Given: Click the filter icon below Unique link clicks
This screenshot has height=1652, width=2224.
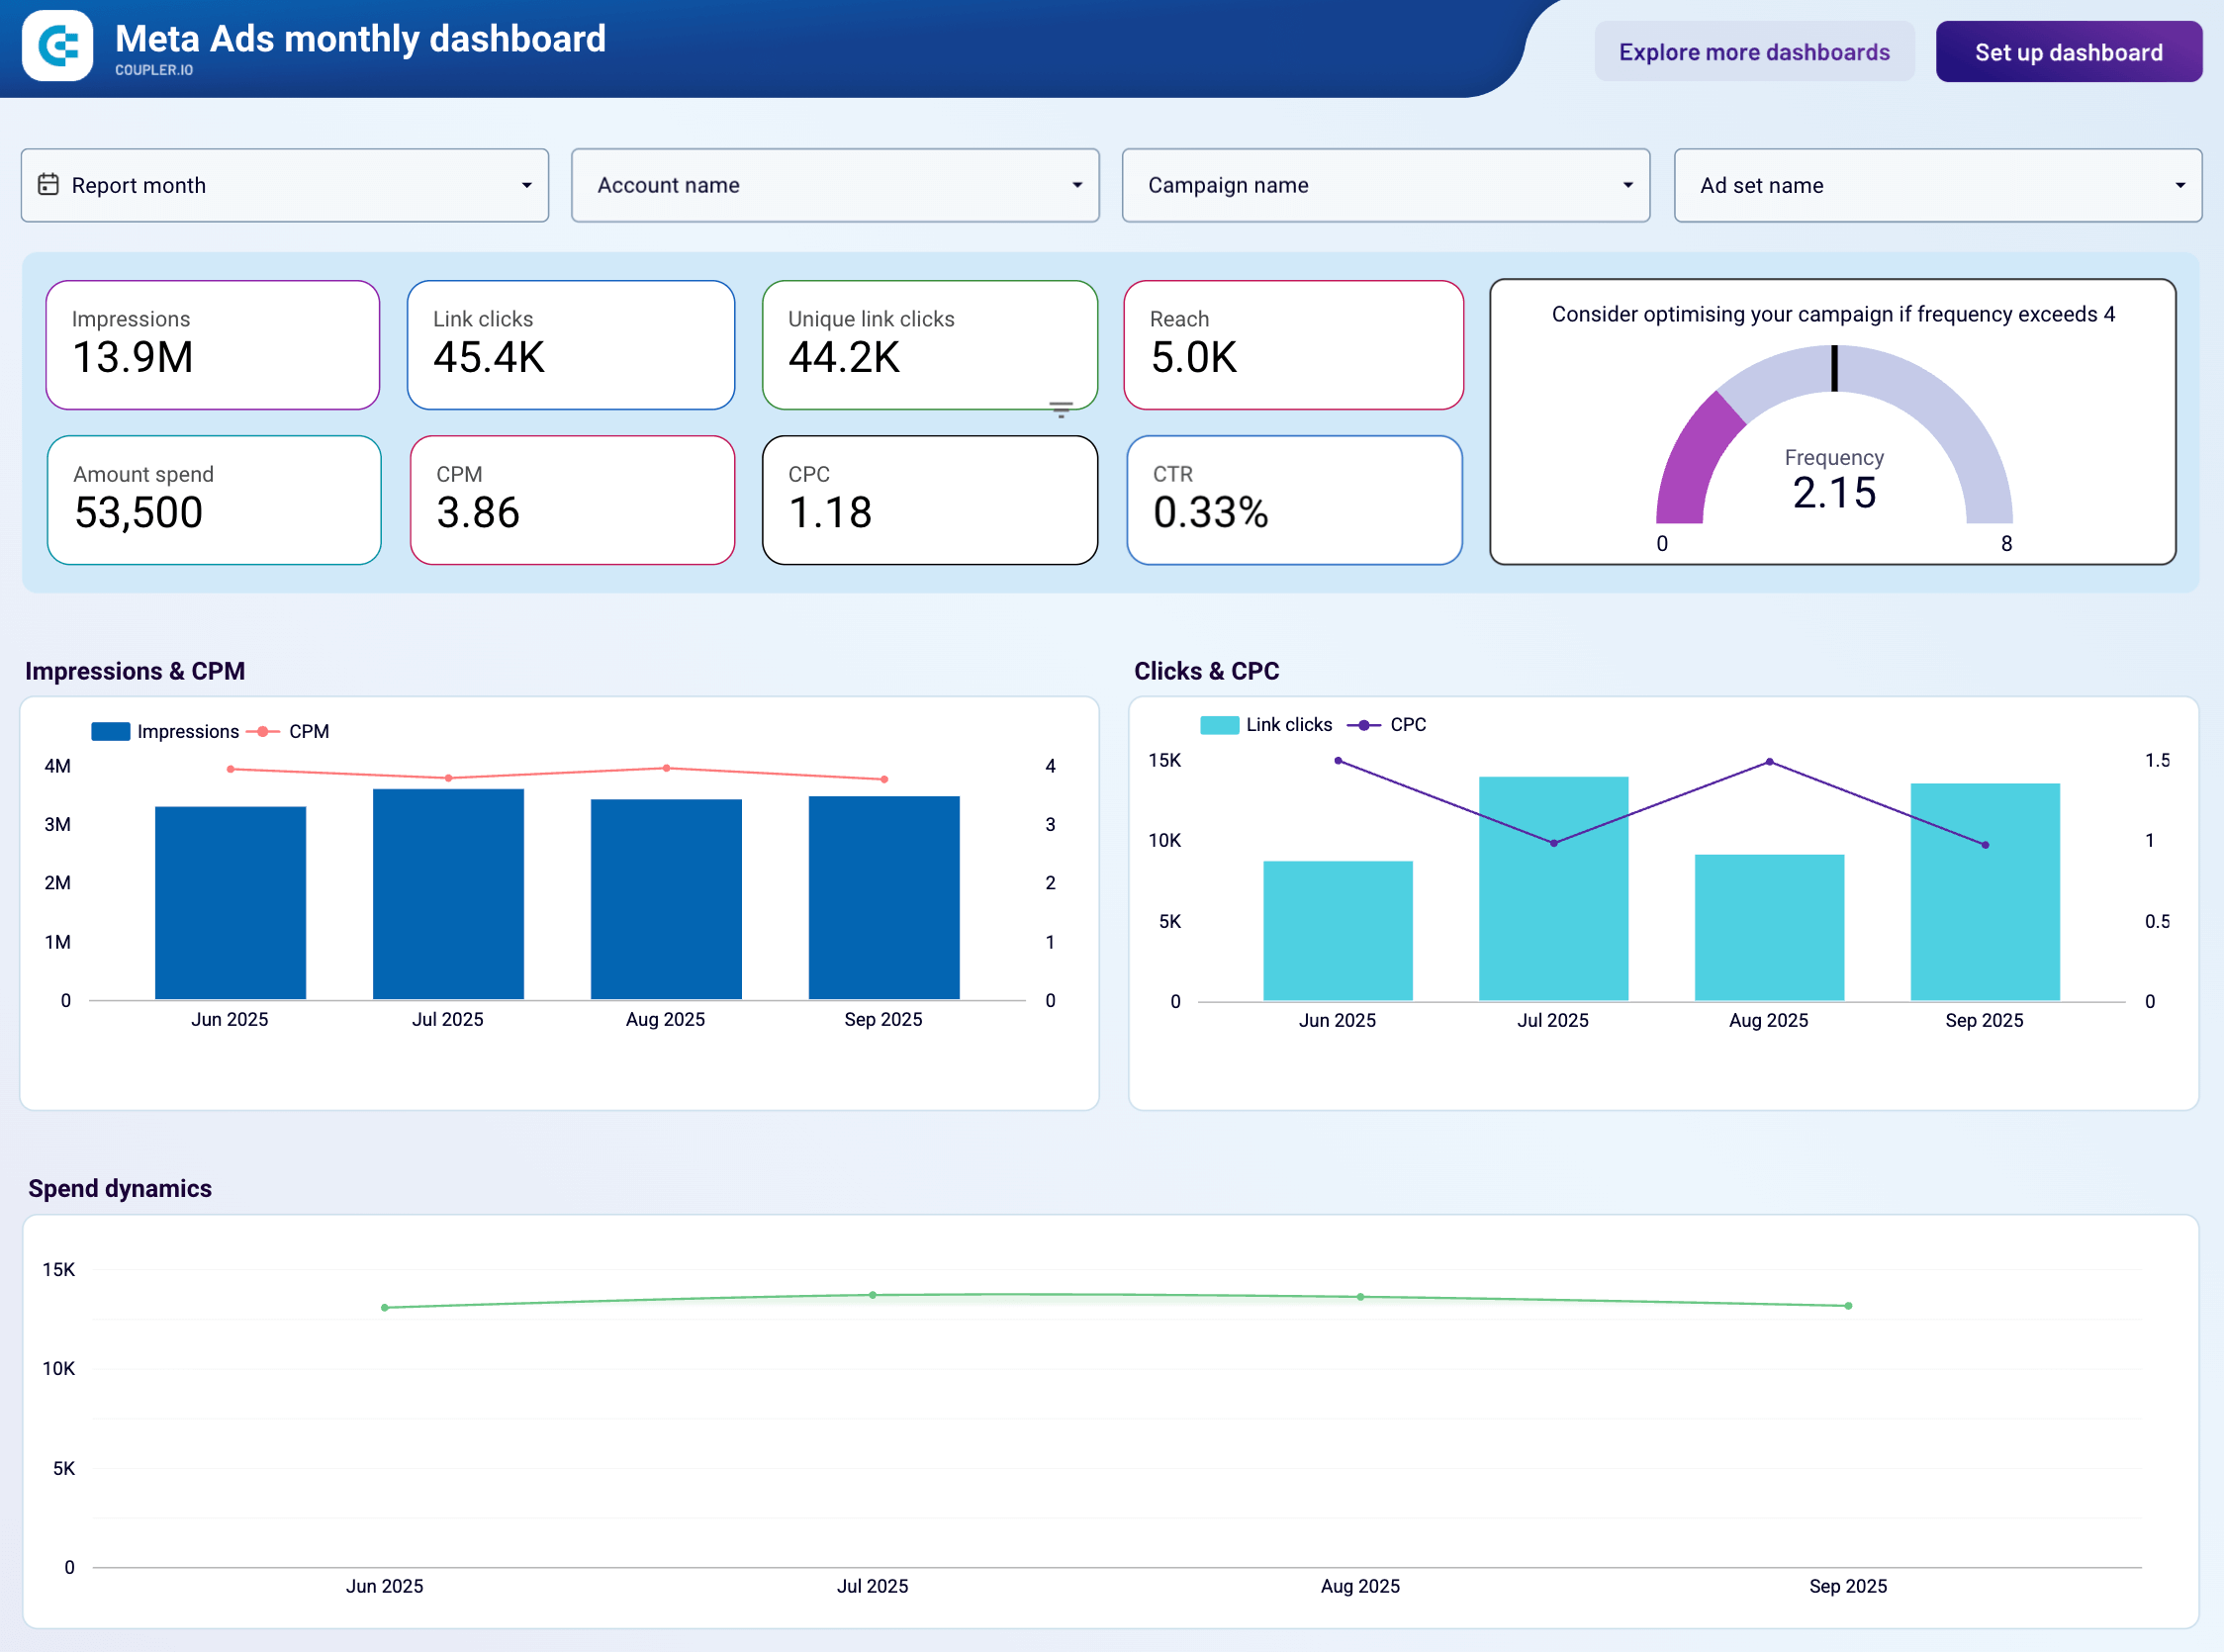Looking at the screenshot, I should 1060,409.
